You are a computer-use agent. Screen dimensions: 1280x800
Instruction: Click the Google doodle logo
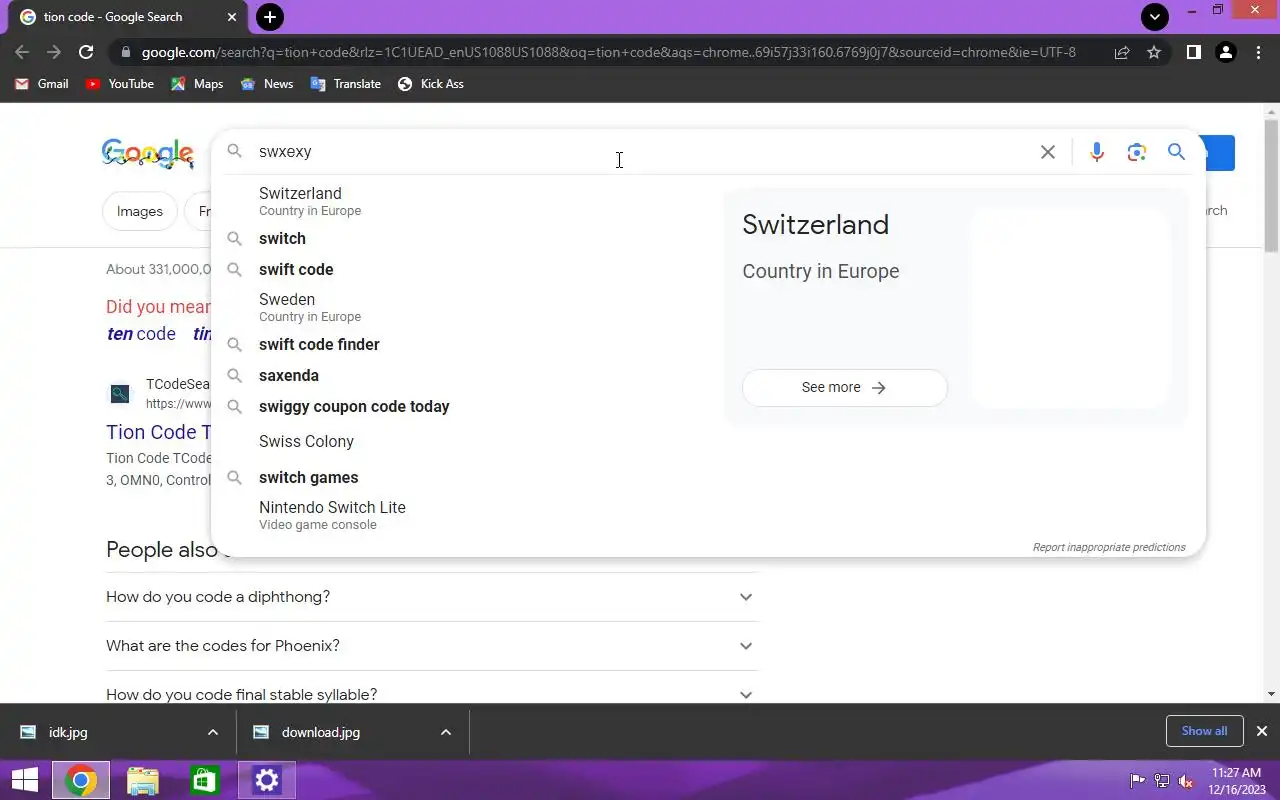click(148, 153)
